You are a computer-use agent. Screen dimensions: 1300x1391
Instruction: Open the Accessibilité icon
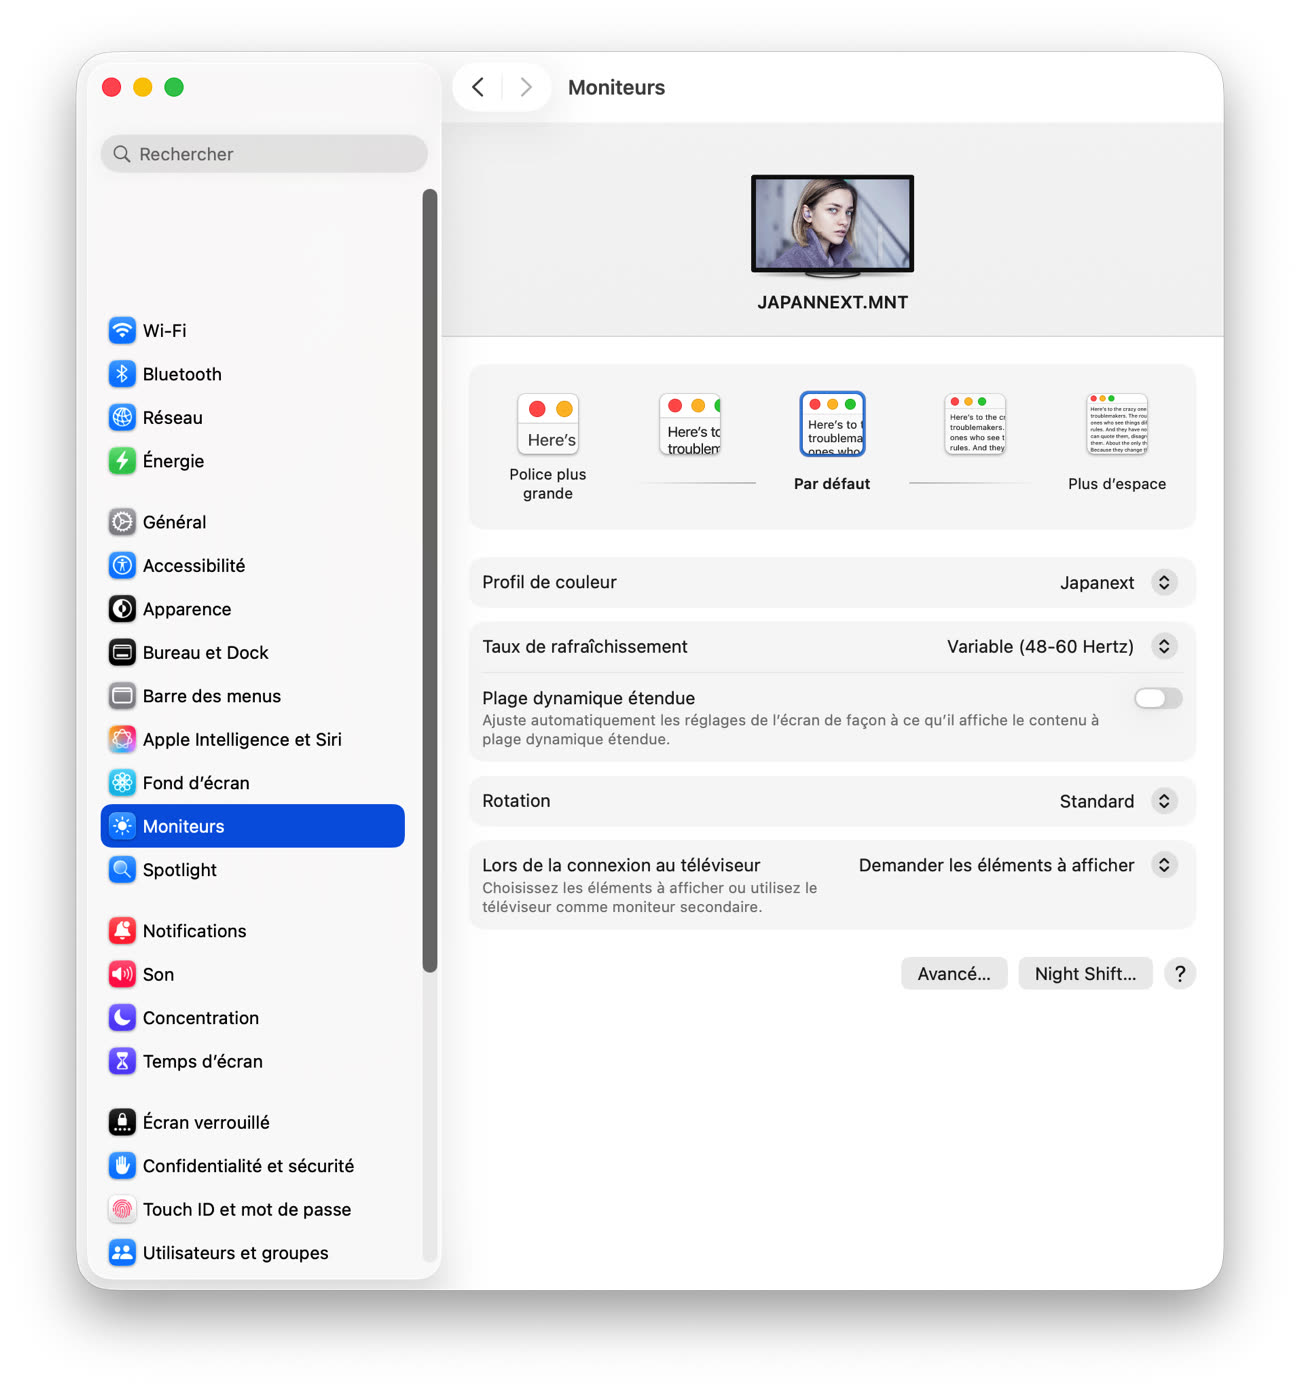(x=122, y=565)
